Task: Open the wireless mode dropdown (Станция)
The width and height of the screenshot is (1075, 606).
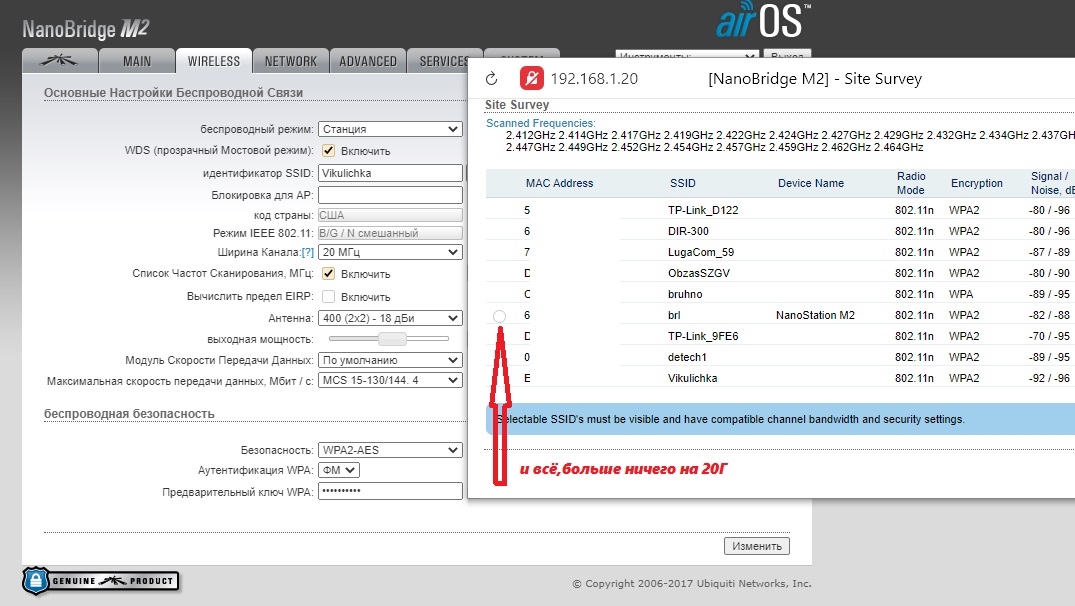Action: click(x=390, y=129)
